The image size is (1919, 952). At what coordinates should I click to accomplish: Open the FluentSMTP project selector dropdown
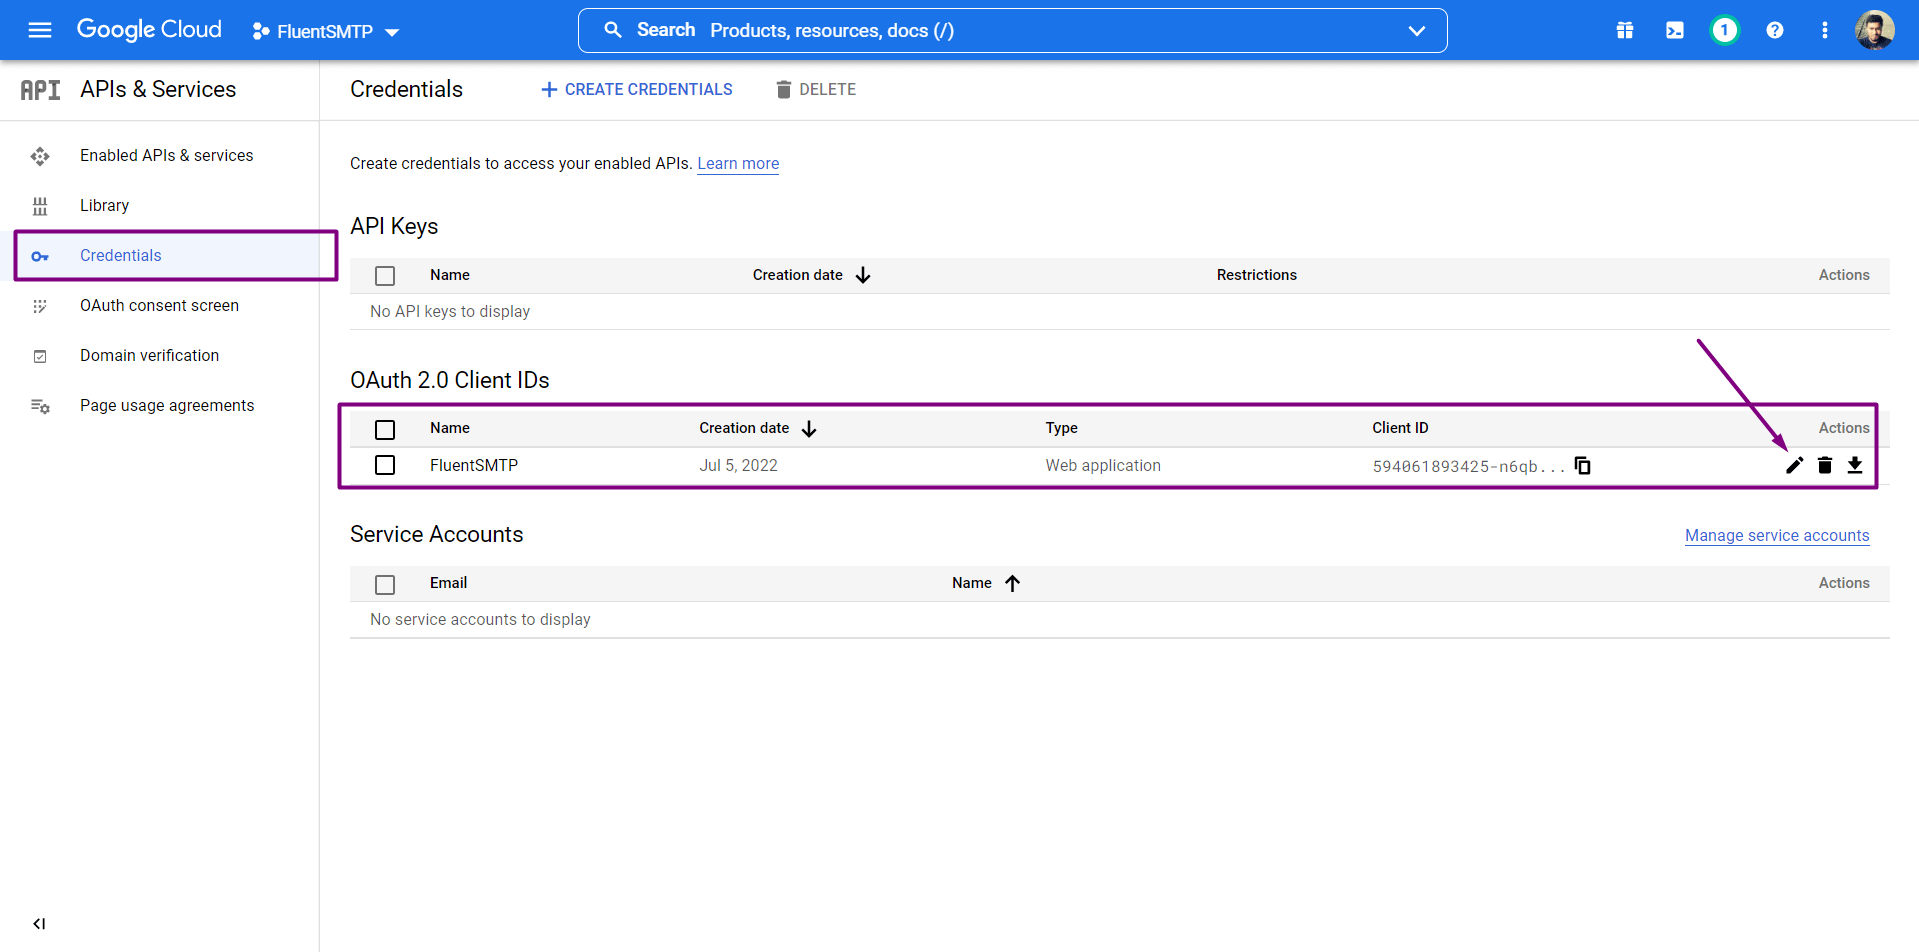coord(326,32)
